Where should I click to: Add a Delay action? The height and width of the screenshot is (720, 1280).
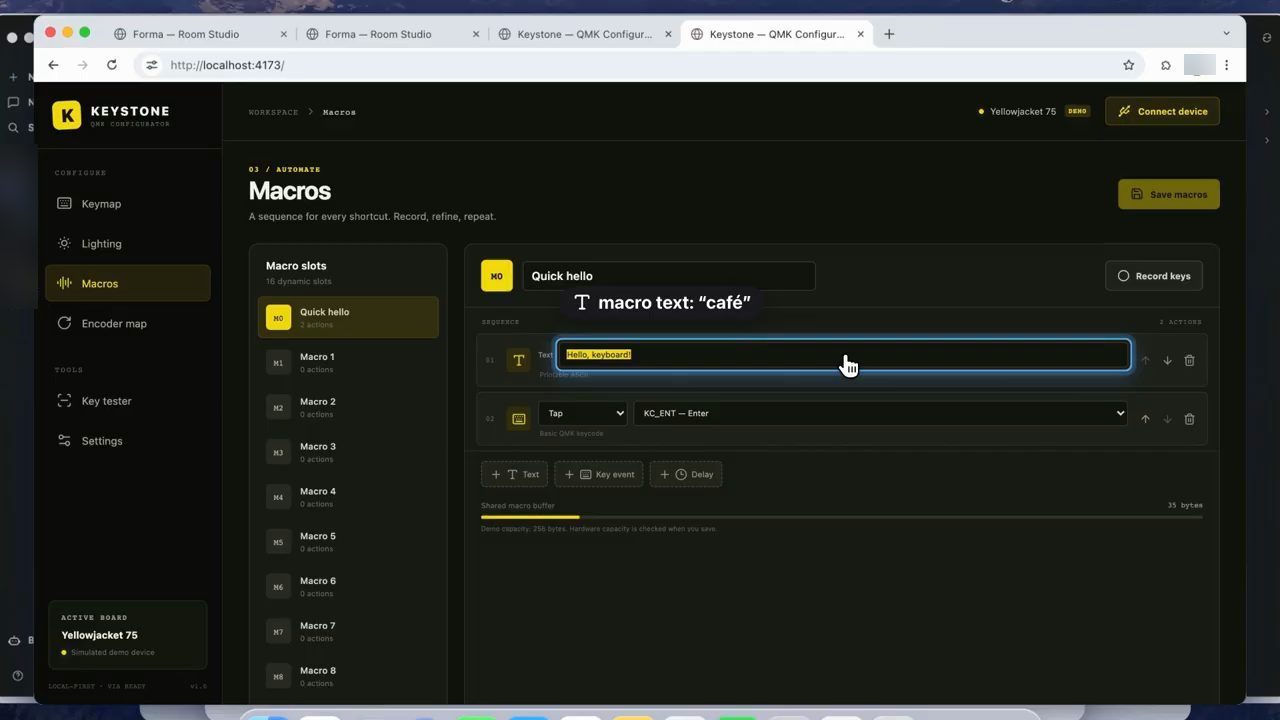coord(686,474)
